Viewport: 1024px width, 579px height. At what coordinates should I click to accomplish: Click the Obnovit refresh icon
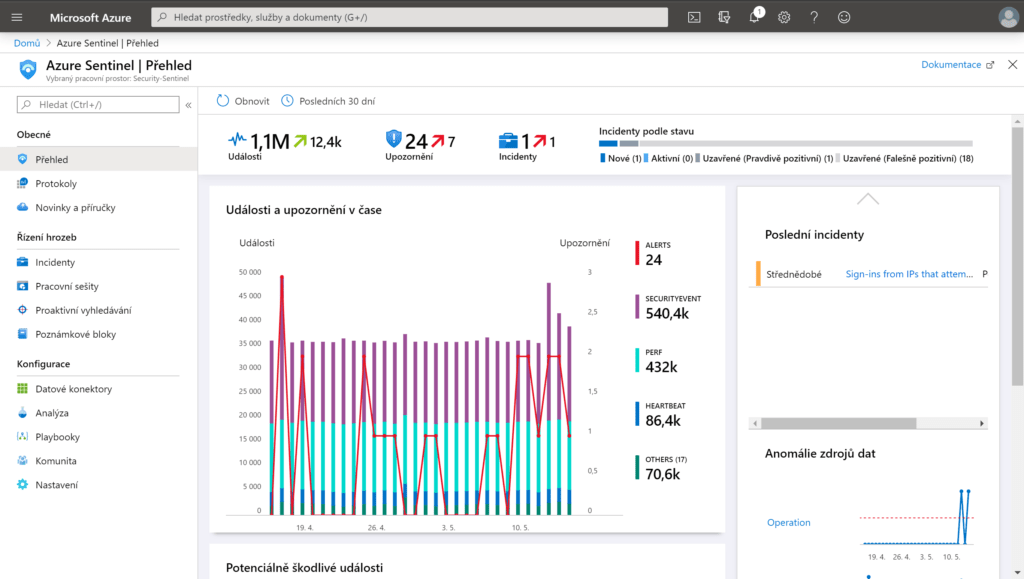point(223,101)
